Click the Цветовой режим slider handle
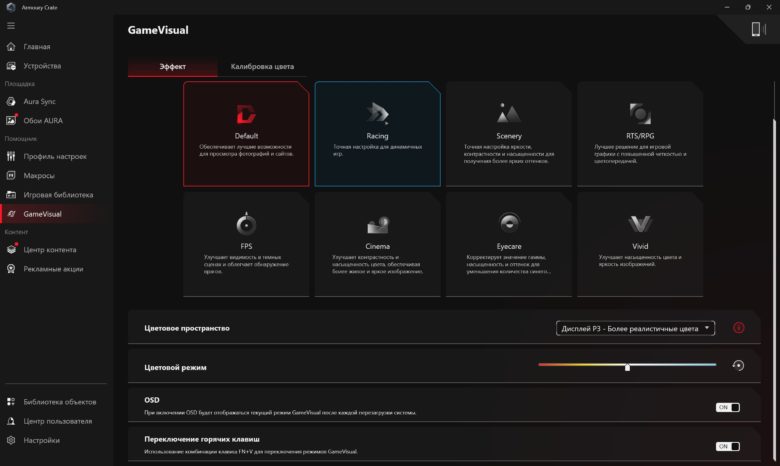 pos(627,367)
